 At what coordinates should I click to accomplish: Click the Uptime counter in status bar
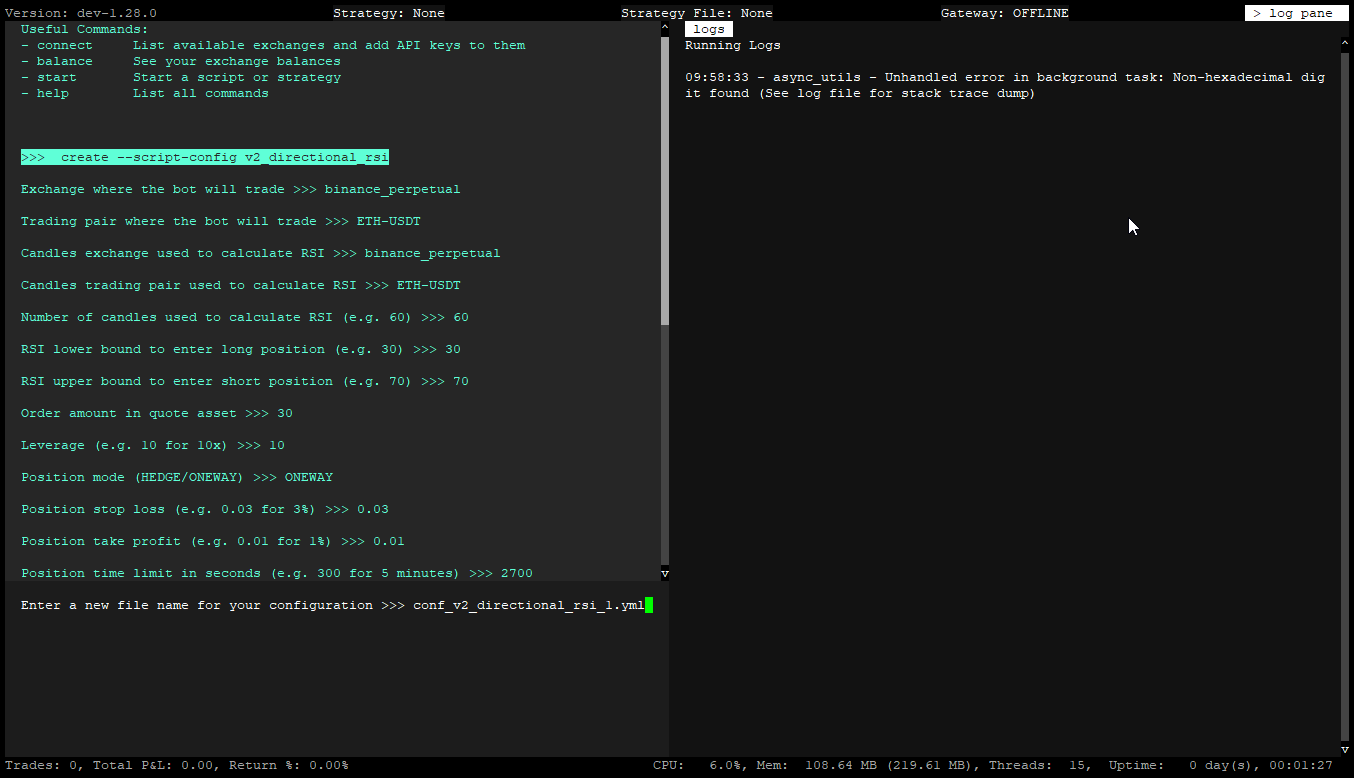[1220, 765]
